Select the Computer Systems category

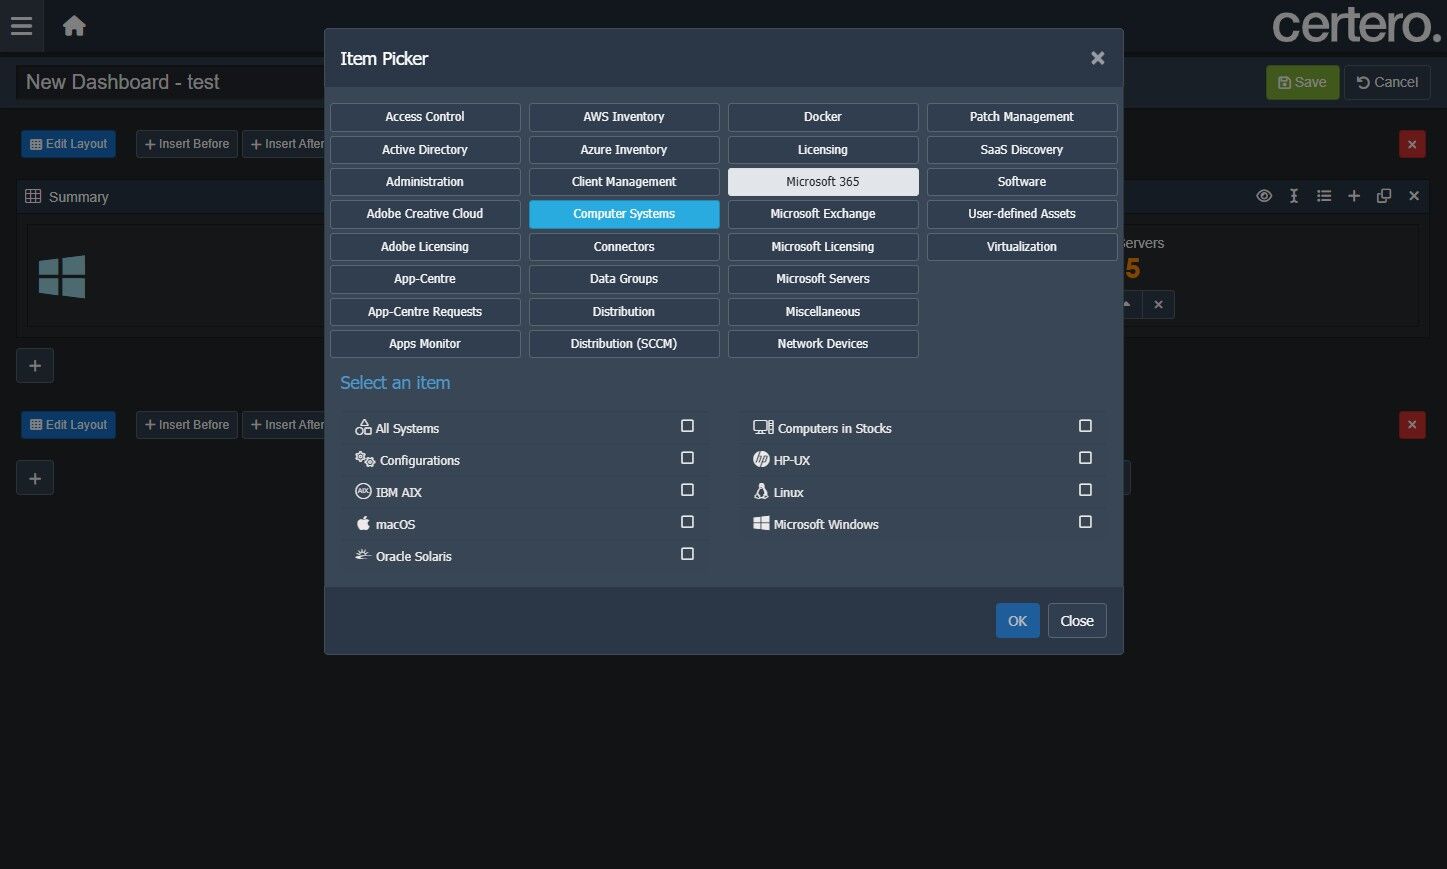624,214
